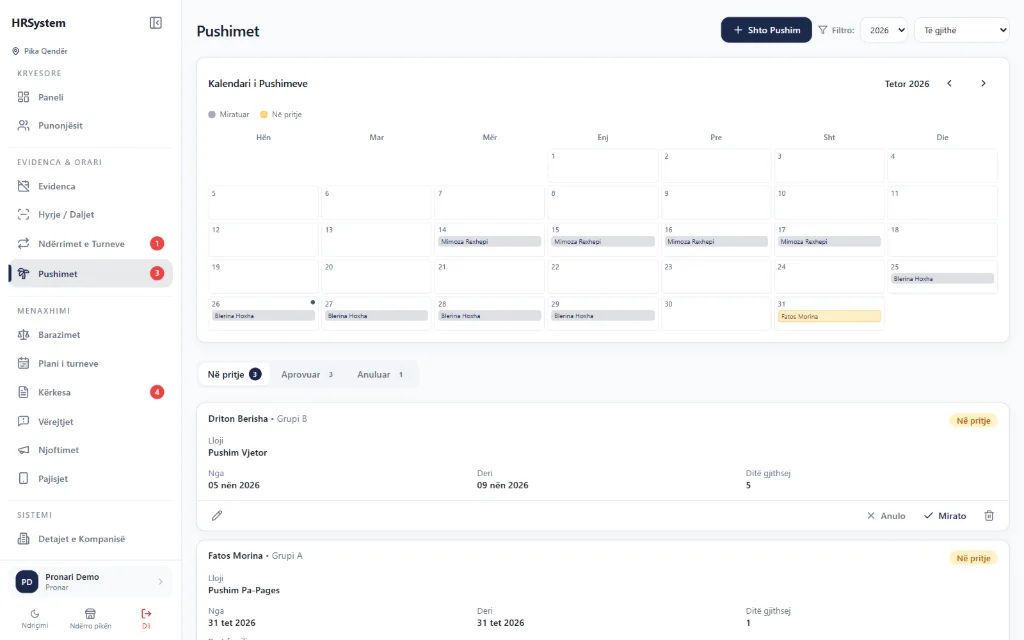Log out using the red Dil icon
This screenshot has width=1024, height=640.
point(146,613)
